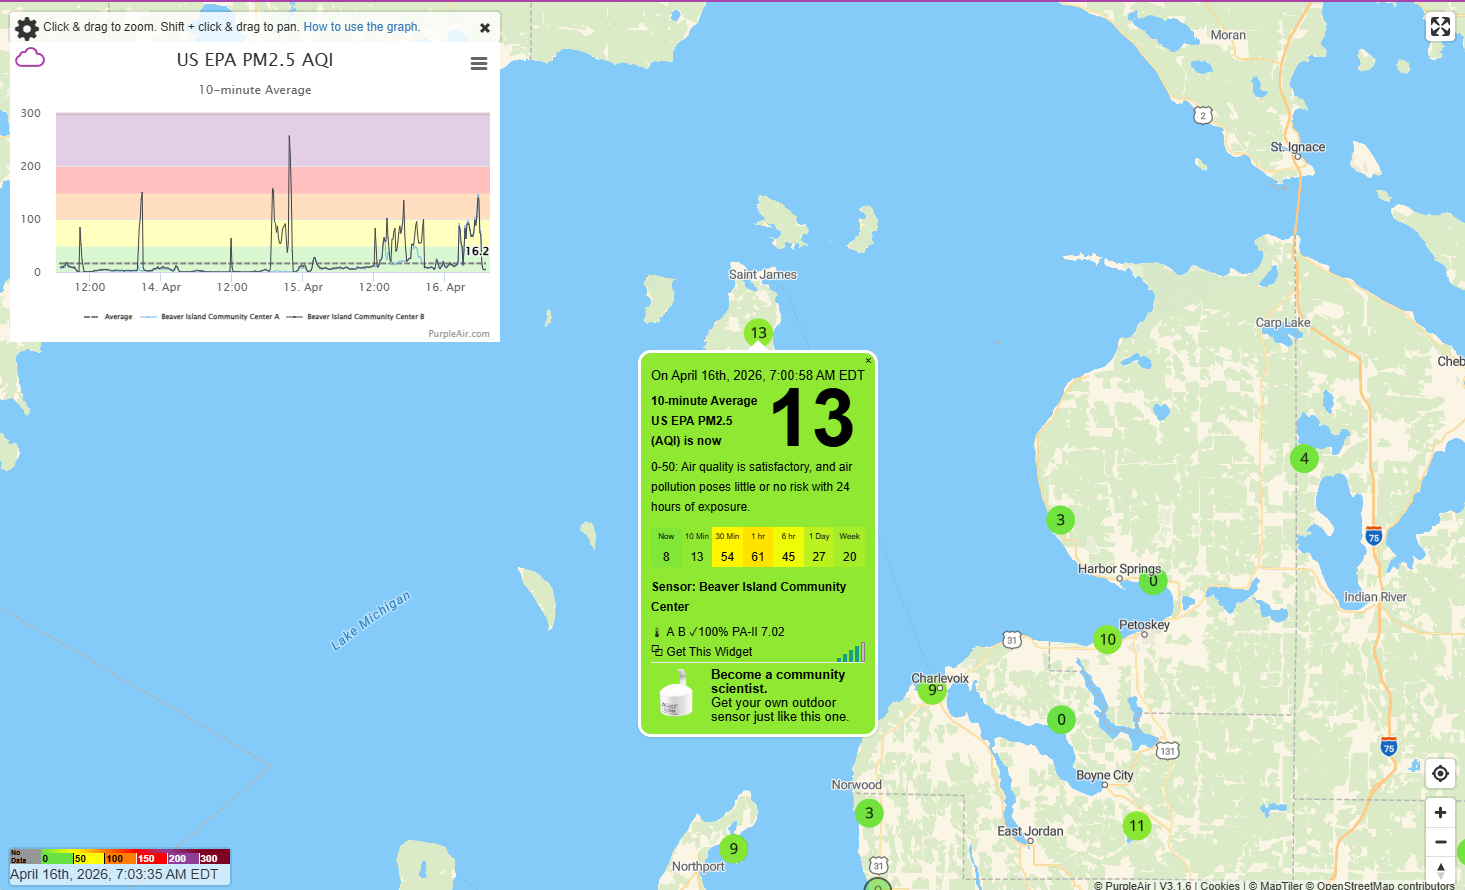Click the purple cloud icon on graph
1465x890 pixels.
(30, 58)
